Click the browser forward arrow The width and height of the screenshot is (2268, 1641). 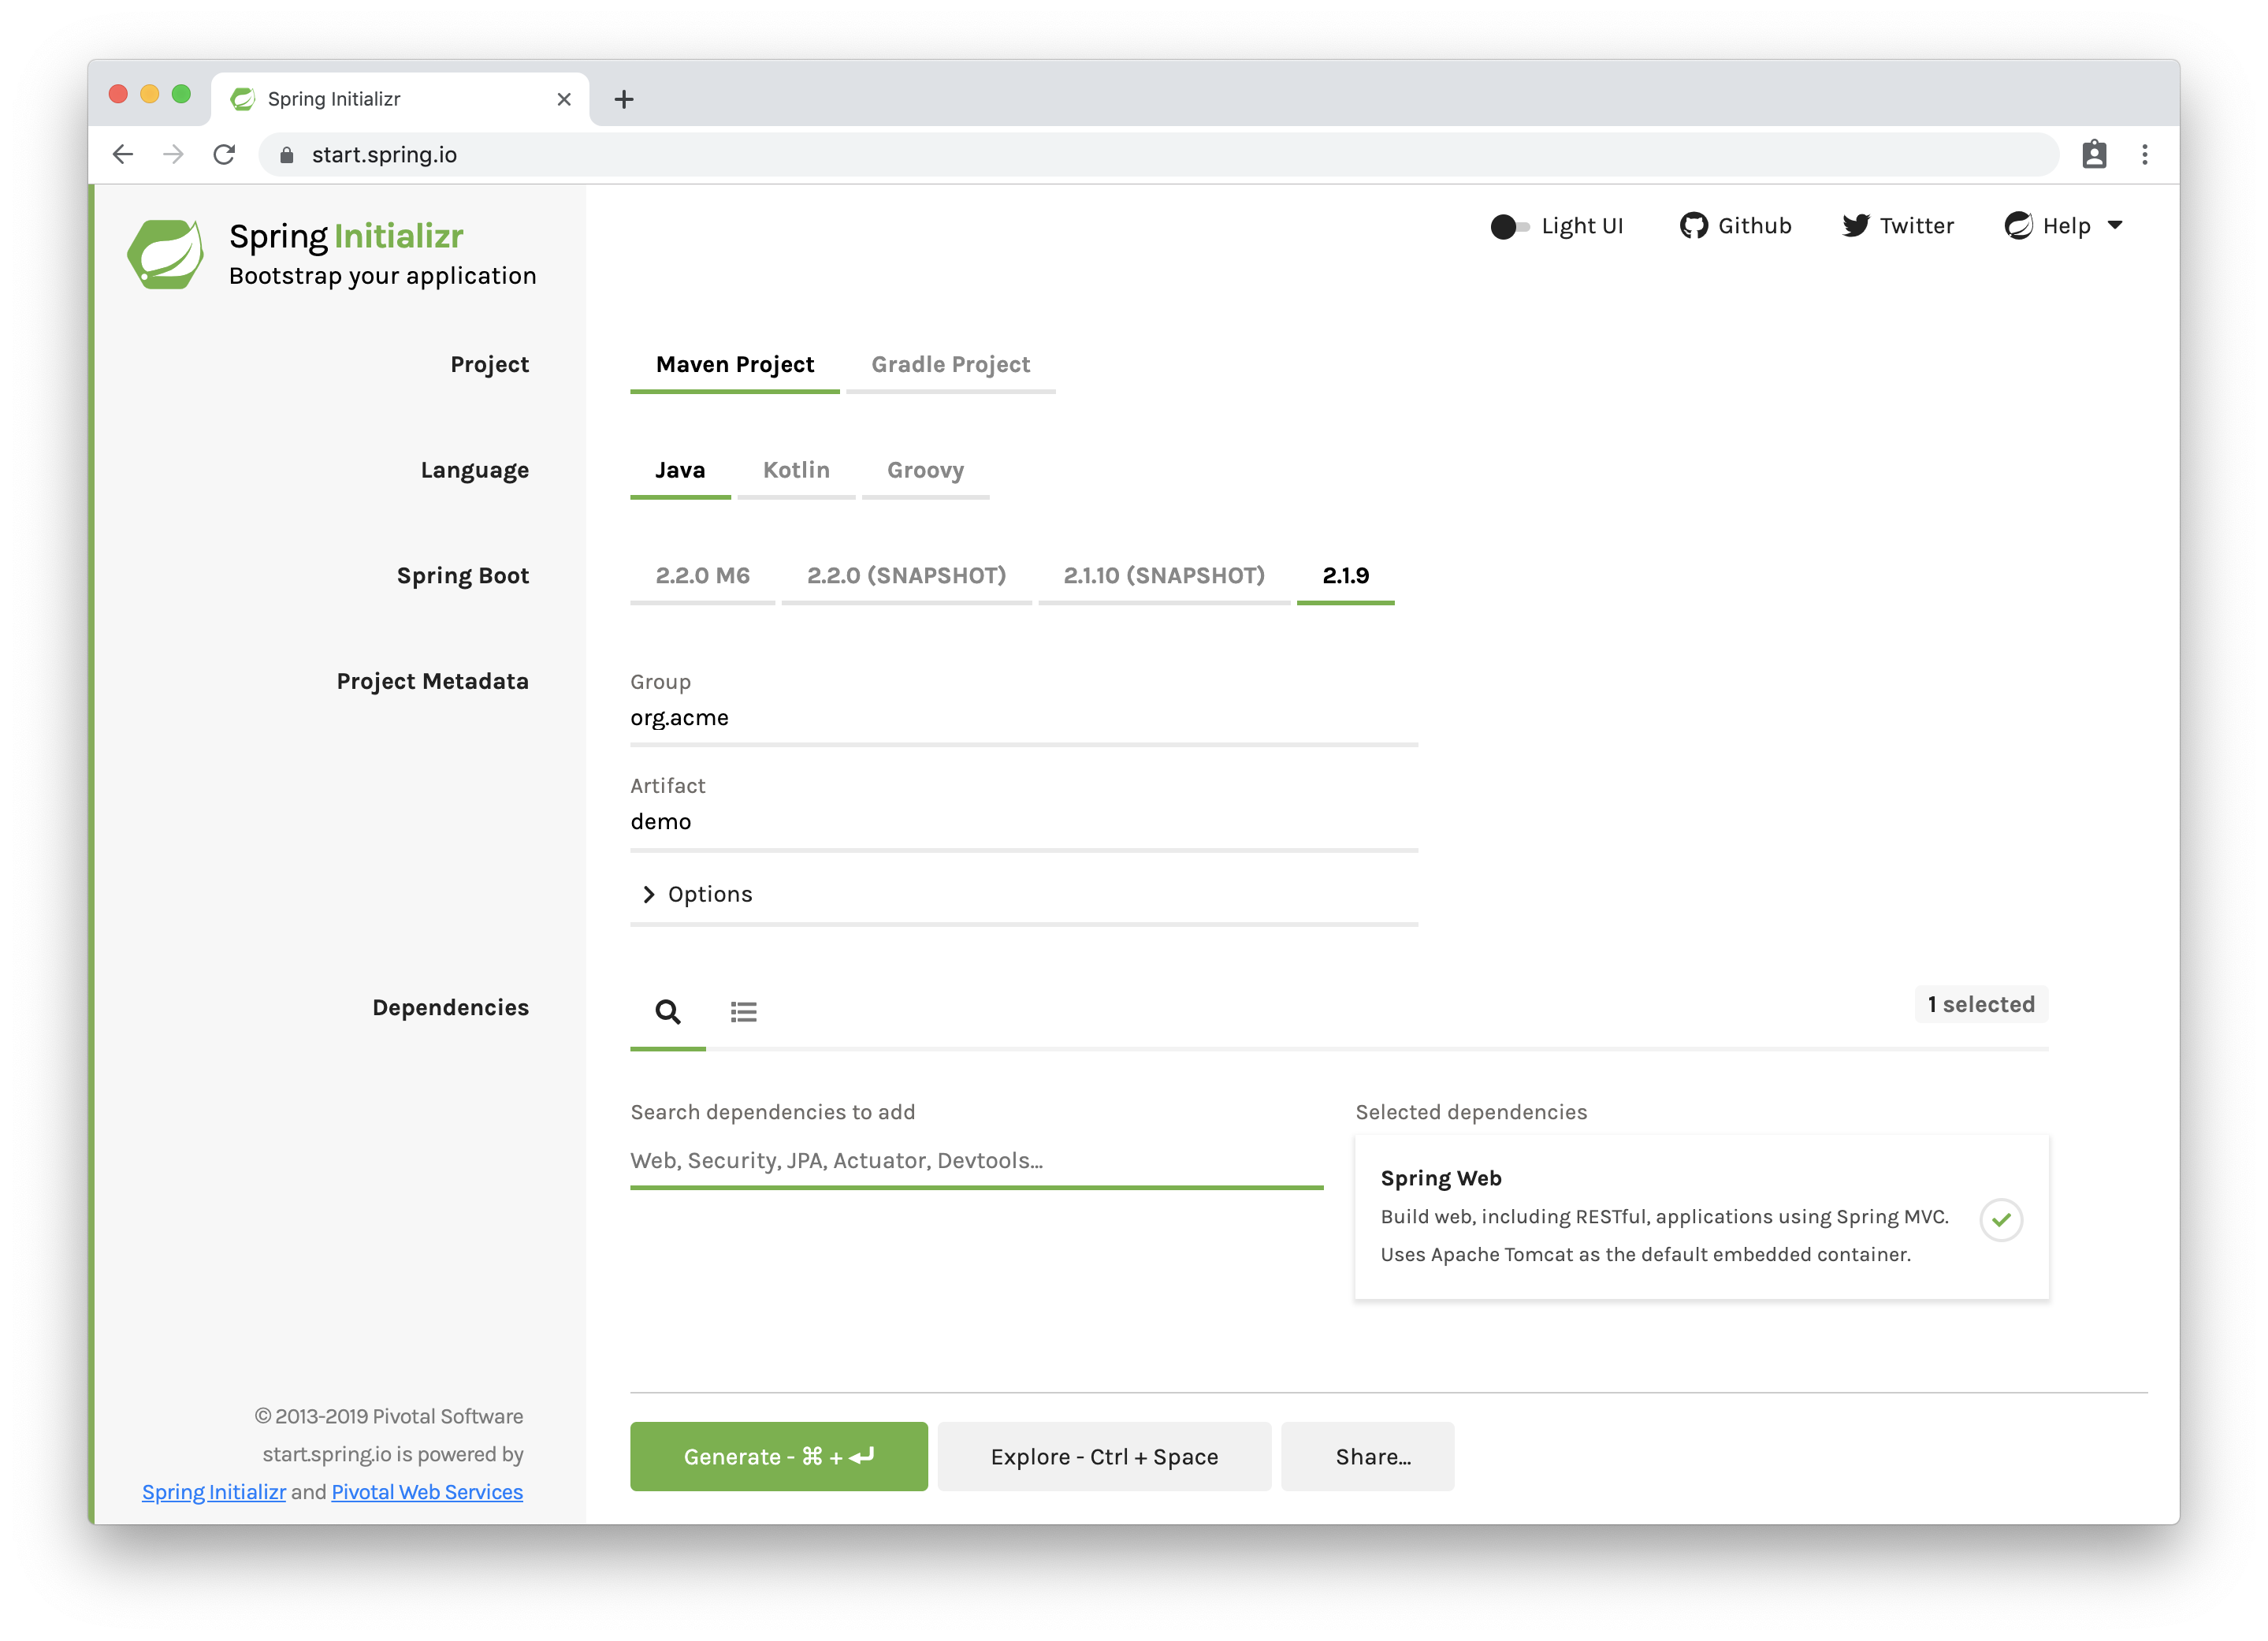pyautogui.click(x=174, y=154)
